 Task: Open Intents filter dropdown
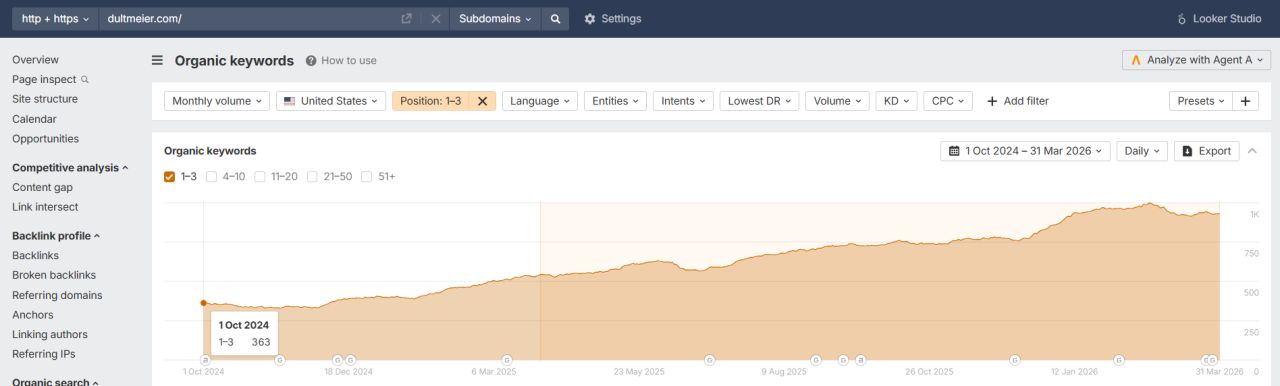point(683,101)
